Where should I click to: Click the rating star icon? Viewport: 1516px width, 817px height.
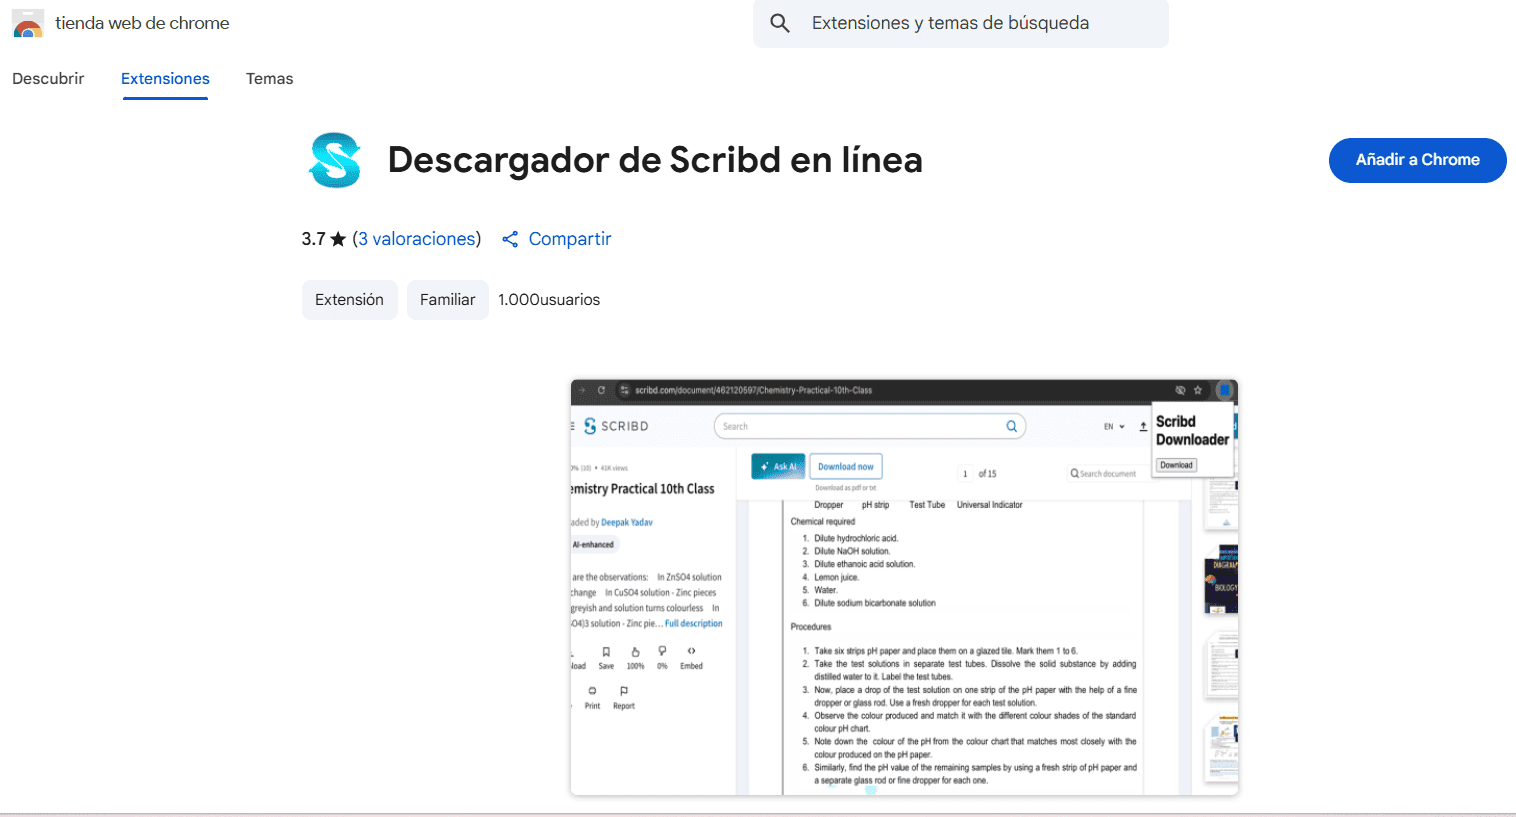pyautogui.click(x=338, y=239)
